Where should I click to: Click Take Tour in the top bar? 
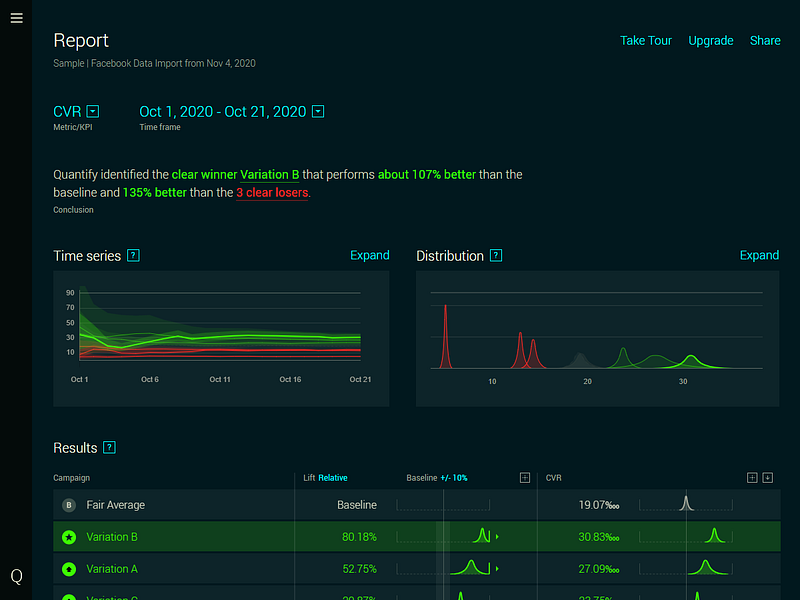(645, 40)
